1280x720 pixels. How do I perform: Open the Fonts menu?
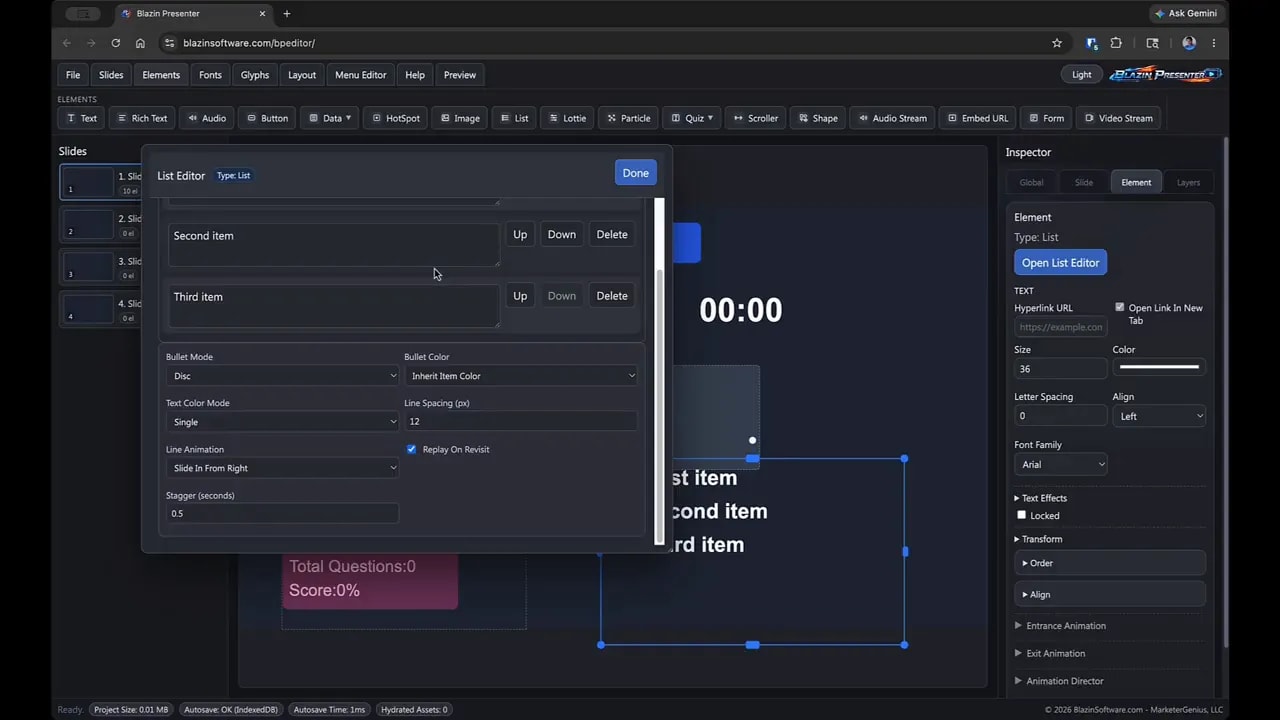(210, 75)
